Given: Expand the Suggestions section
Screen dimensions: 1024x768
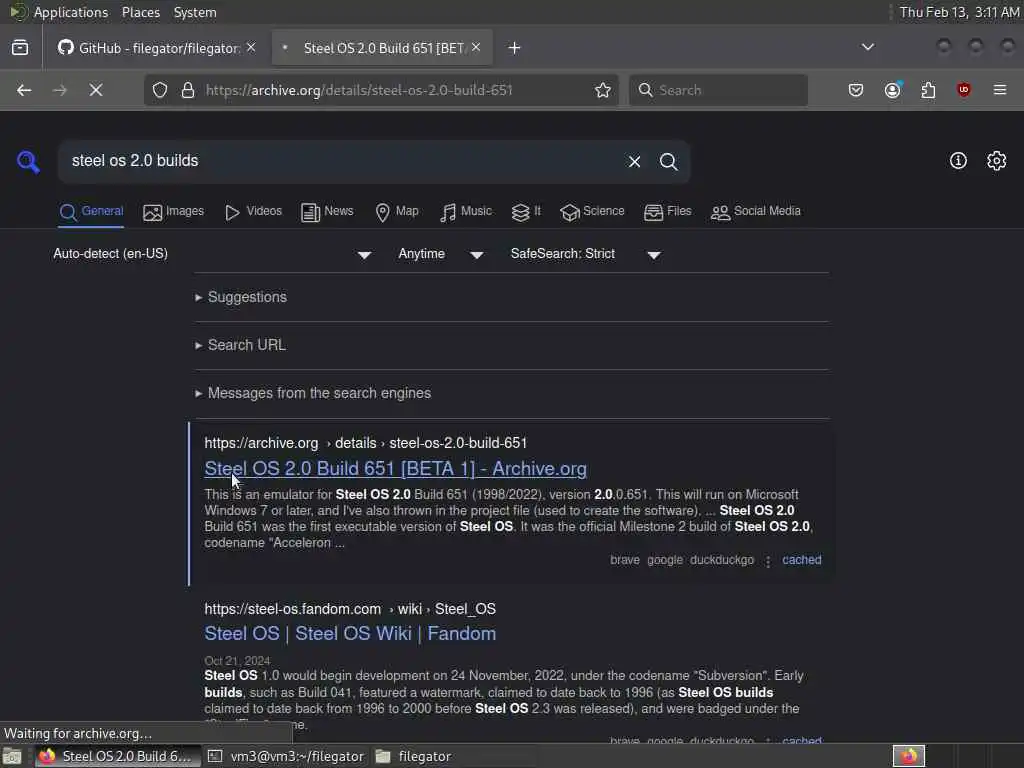Looking at the screenshot, I should click(241, 297).
